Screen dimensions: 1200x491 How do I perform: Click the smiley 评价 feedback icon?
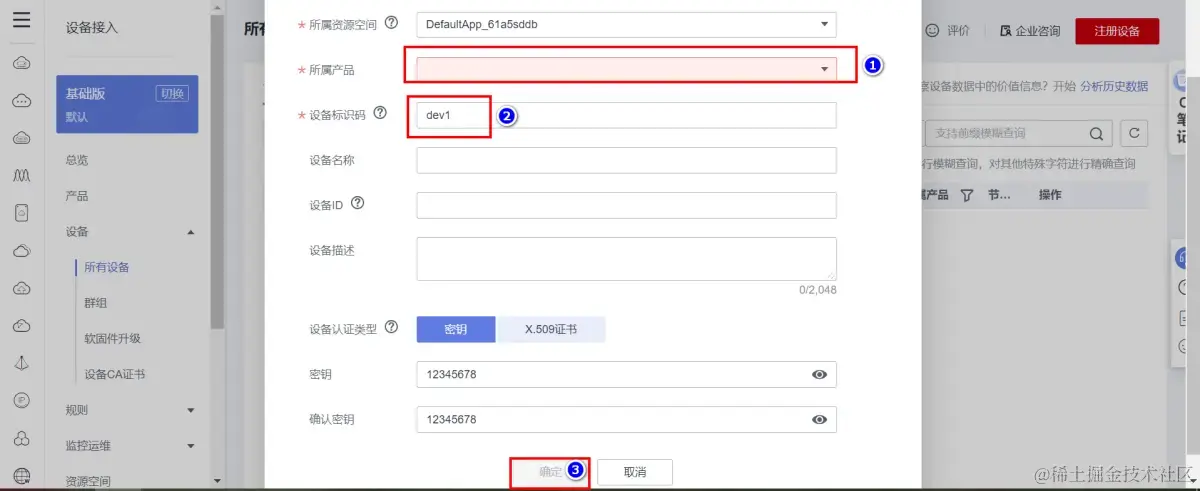(x=932, y=31)
